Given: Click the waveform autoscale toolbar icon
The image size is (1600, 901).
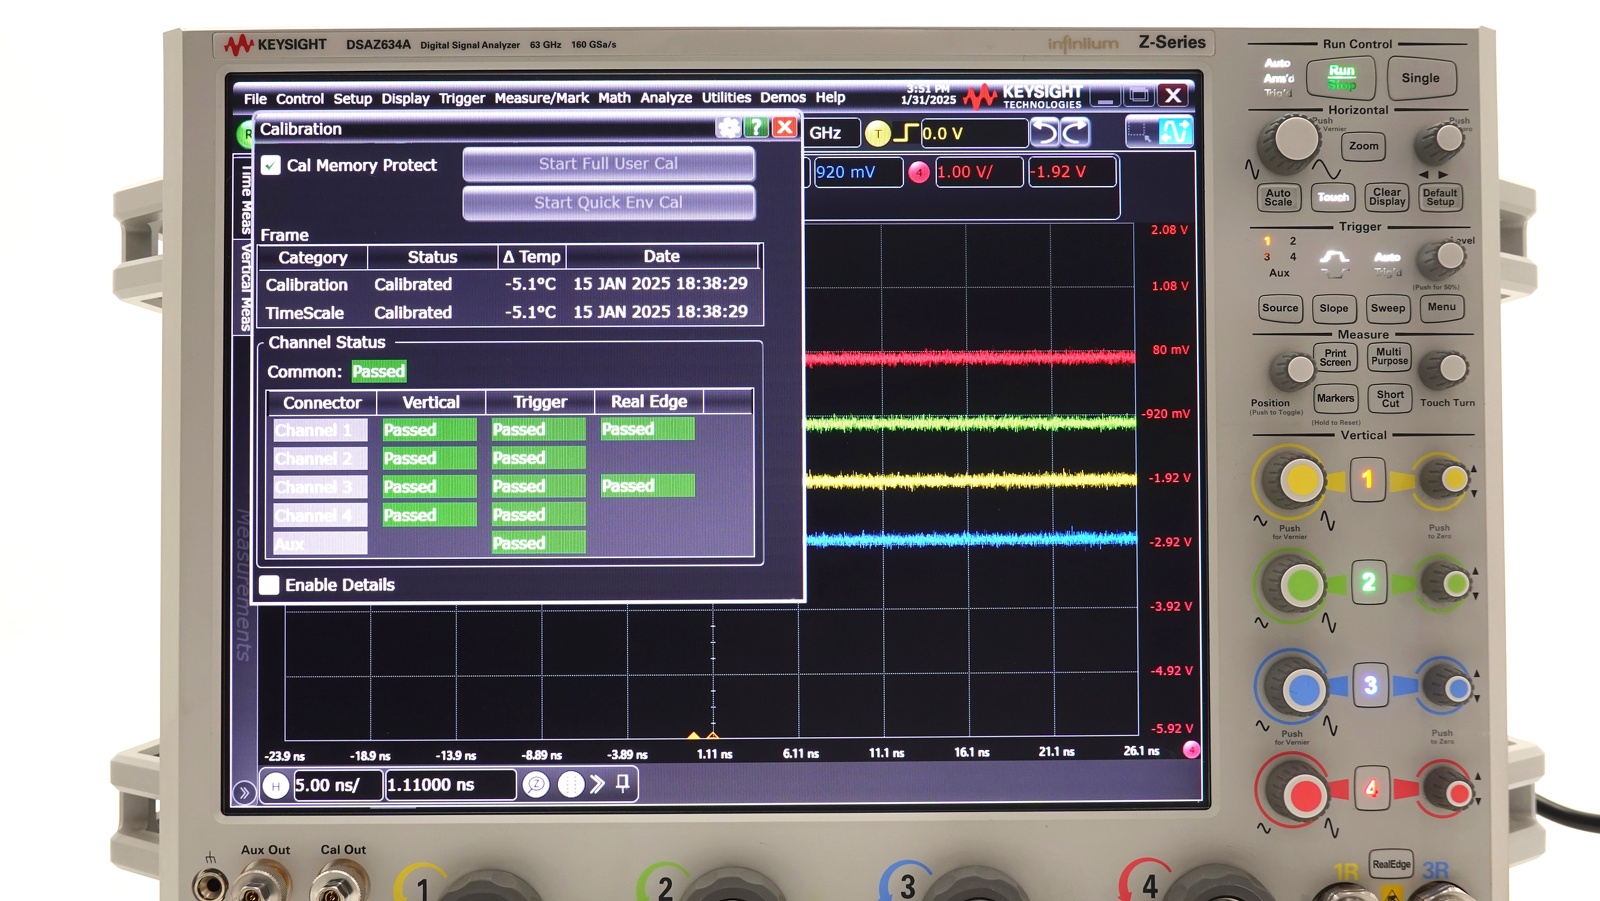Looking at the screenshot, I should (x=1174, y=132).
